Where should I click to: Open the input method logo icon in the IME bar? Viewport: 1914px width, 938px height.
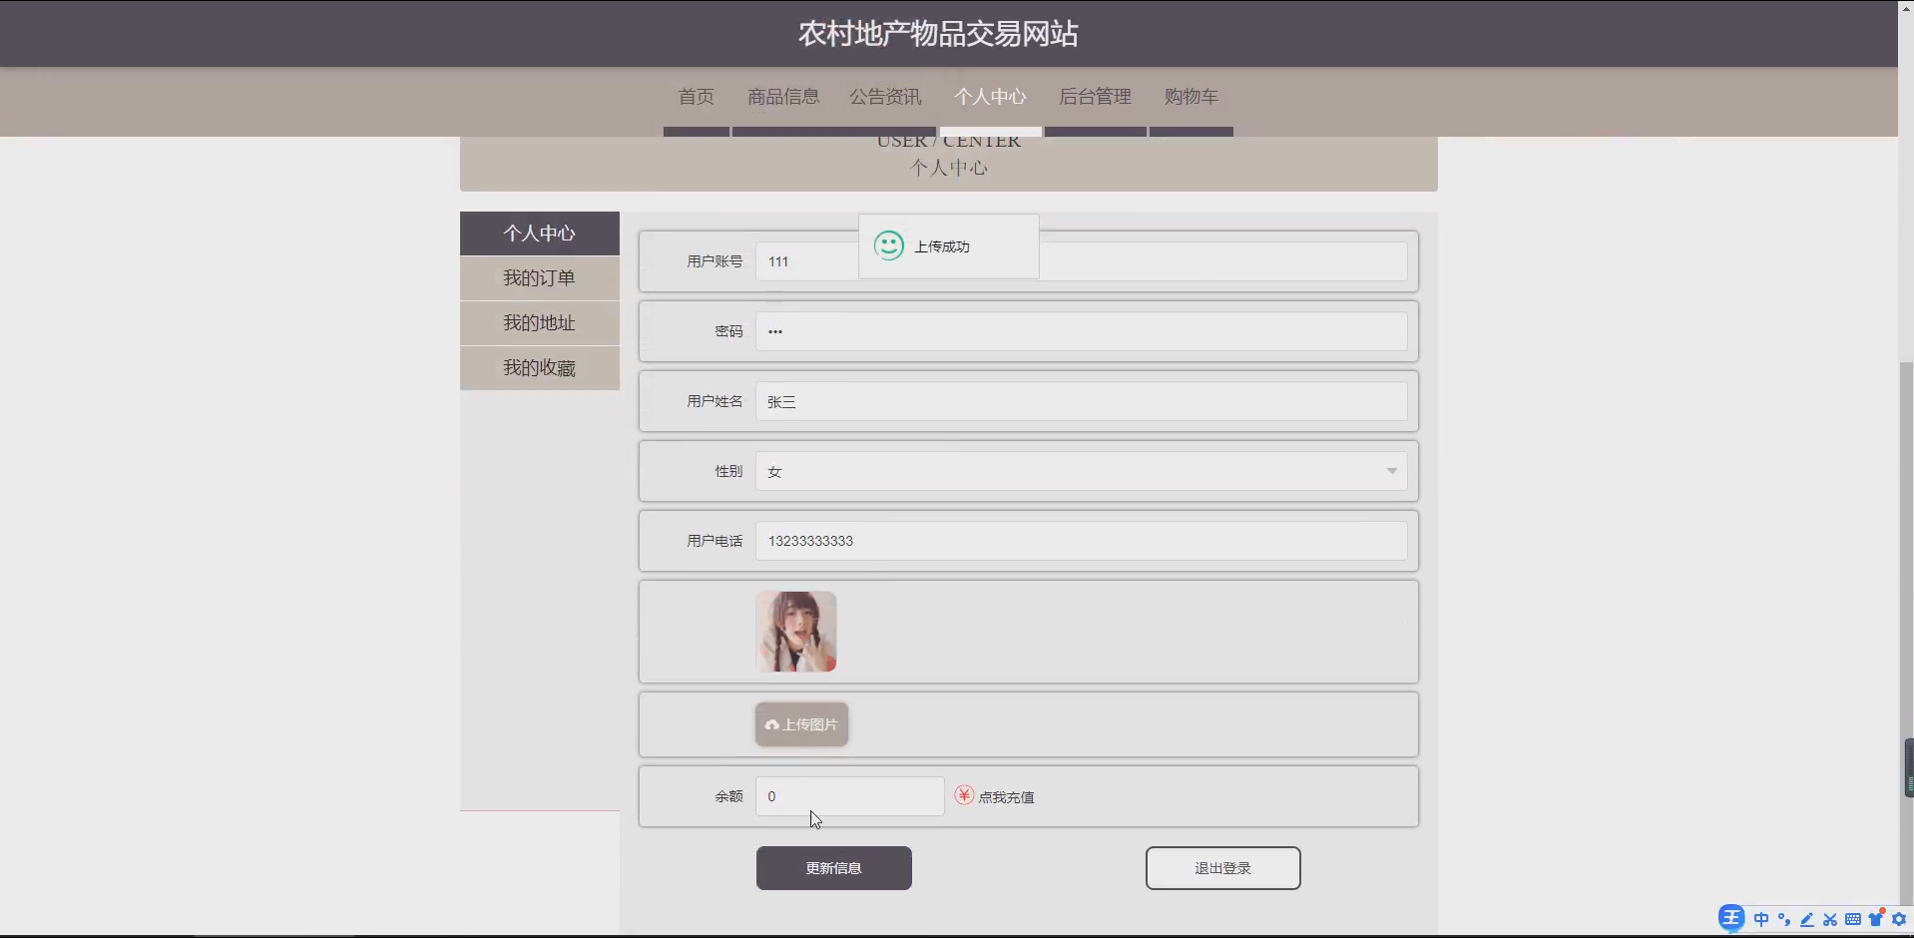[x=1731, y=918]
